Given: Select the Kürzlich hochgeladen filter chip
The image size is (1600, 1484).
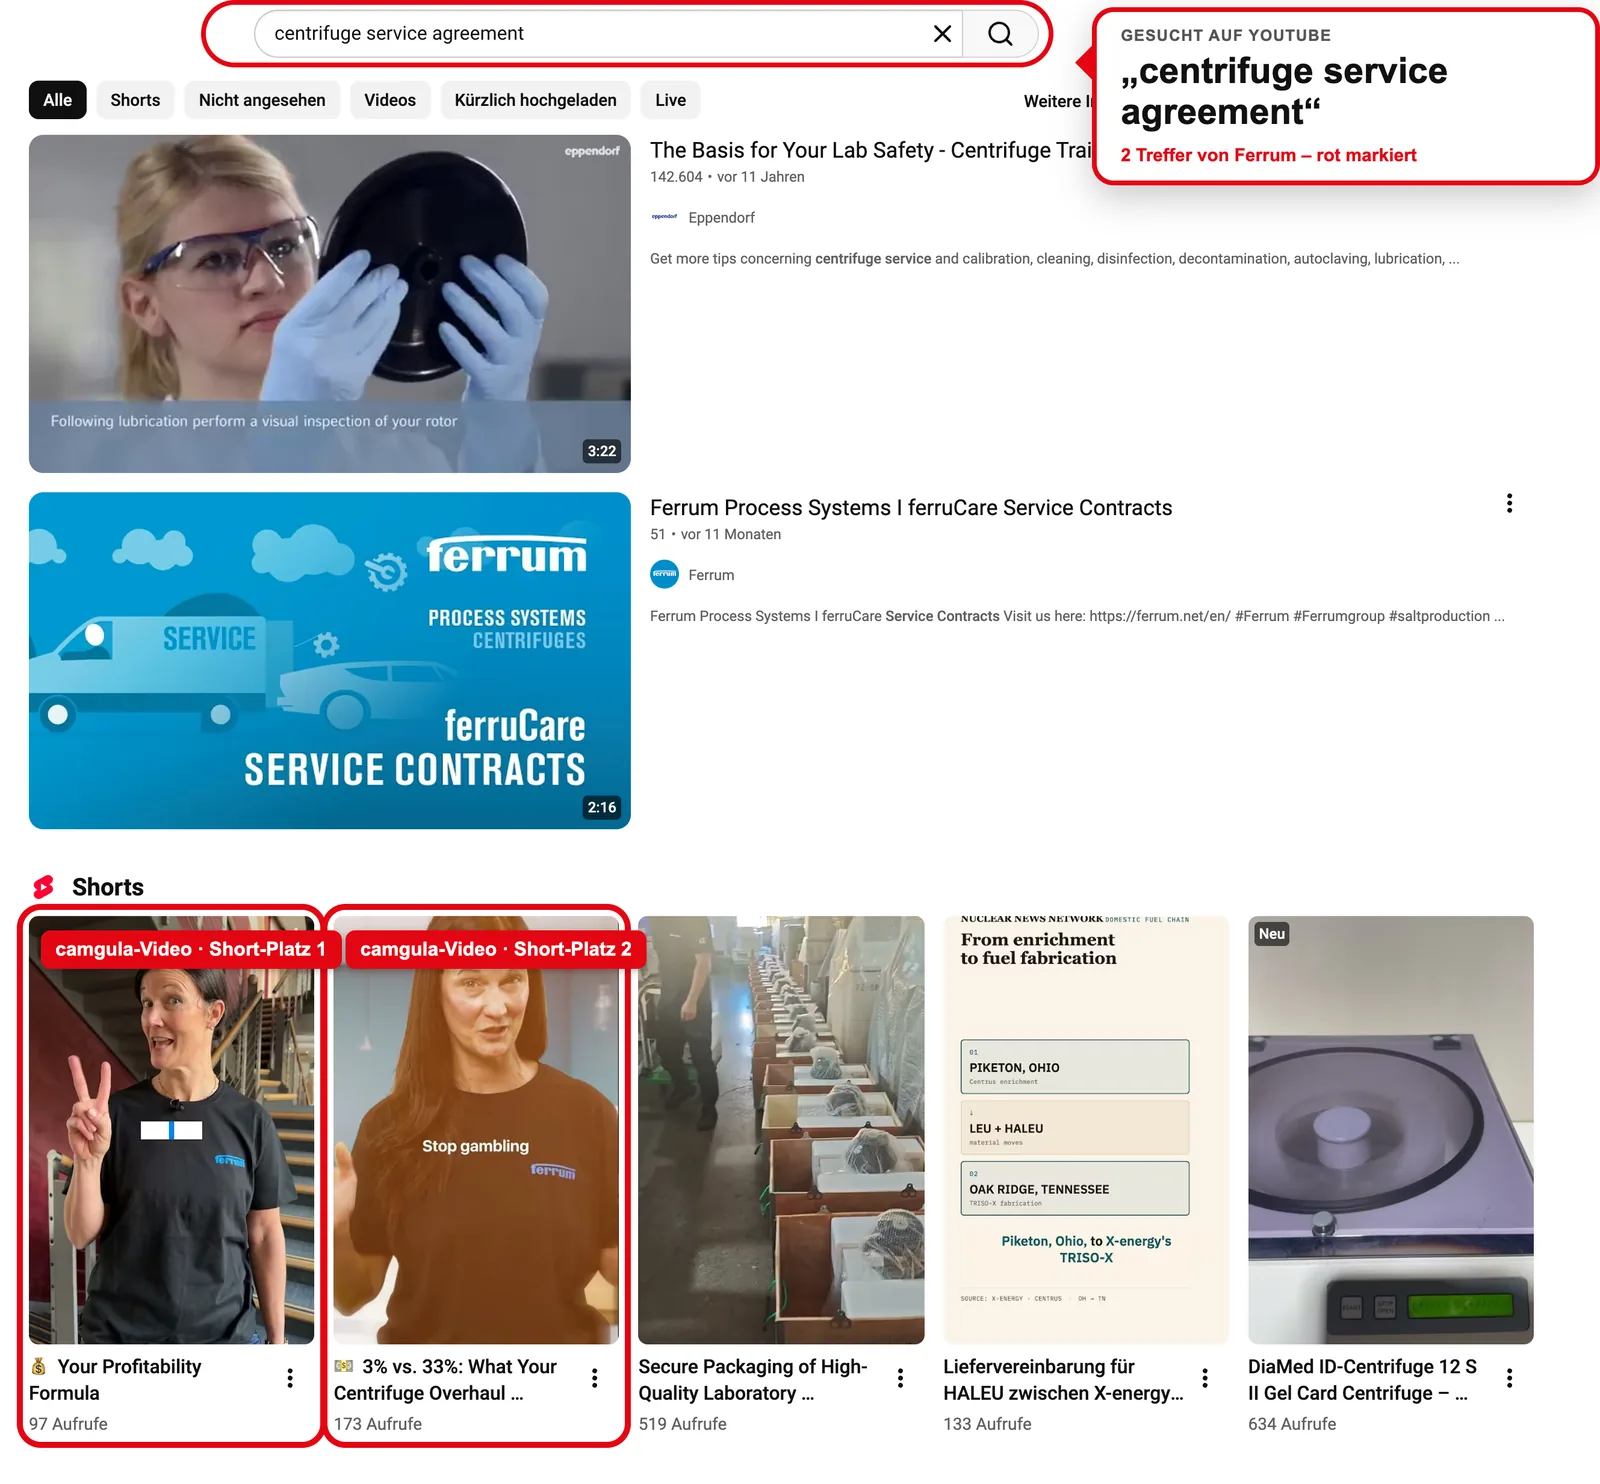Looking at the screenshot, I should pos(535,100).
